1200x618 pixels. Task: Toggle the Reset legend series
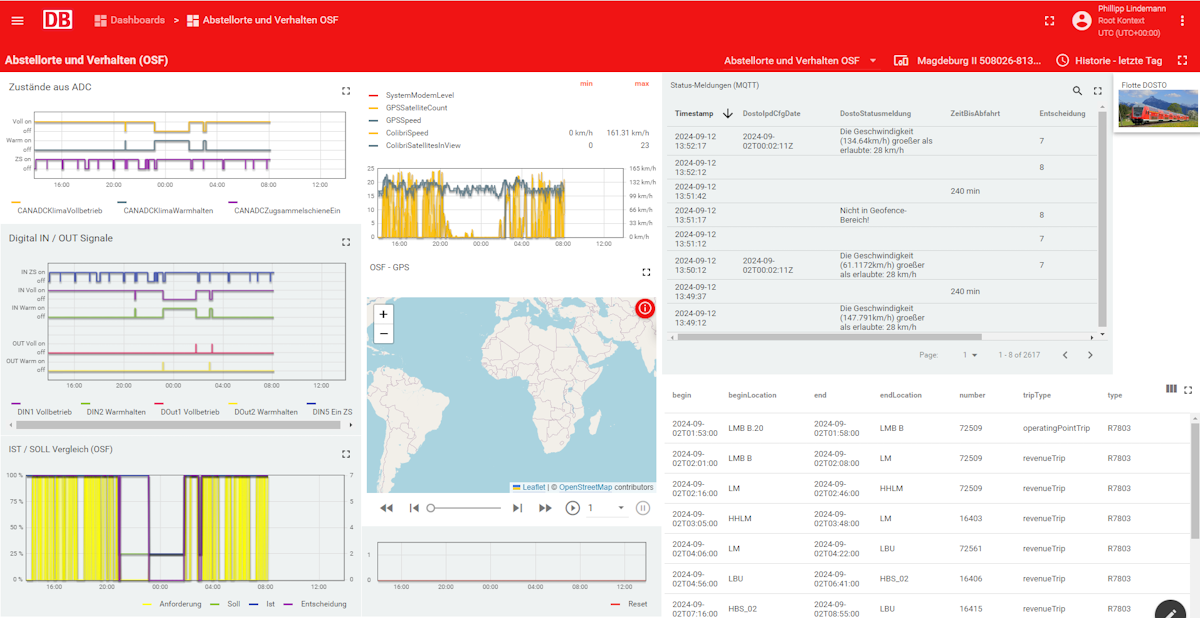(629, 603)
